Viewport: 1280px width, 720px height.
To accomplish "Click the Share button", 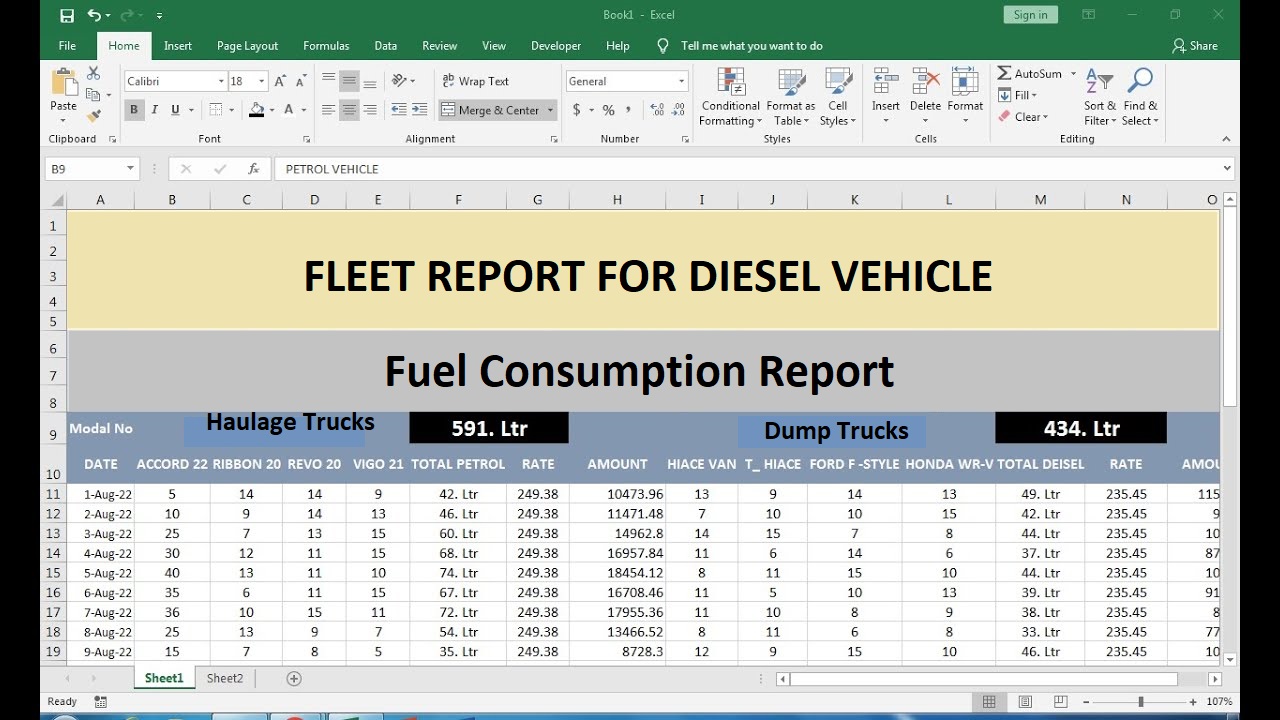I will point(1196,45).
